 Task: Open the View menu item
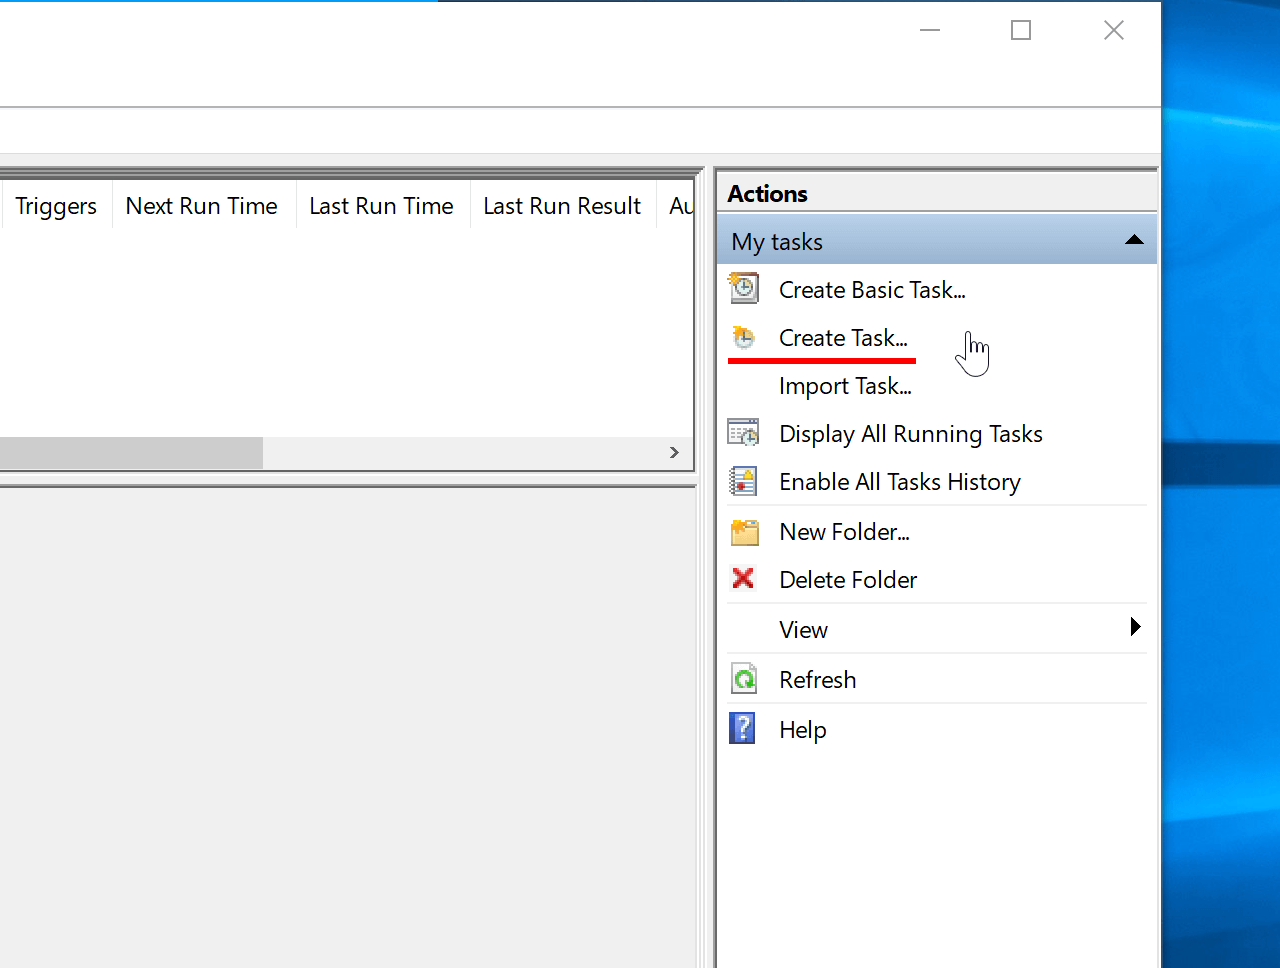803,630
